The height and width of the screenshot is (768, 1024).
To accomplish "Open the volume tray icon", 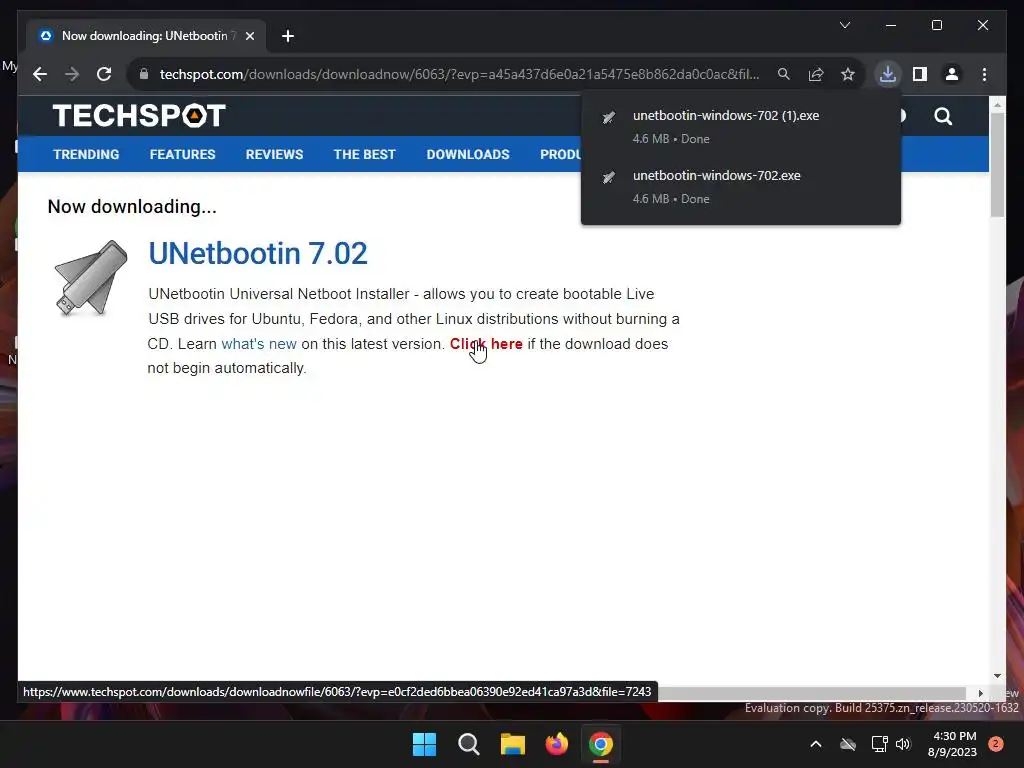I will click(903, 744).
